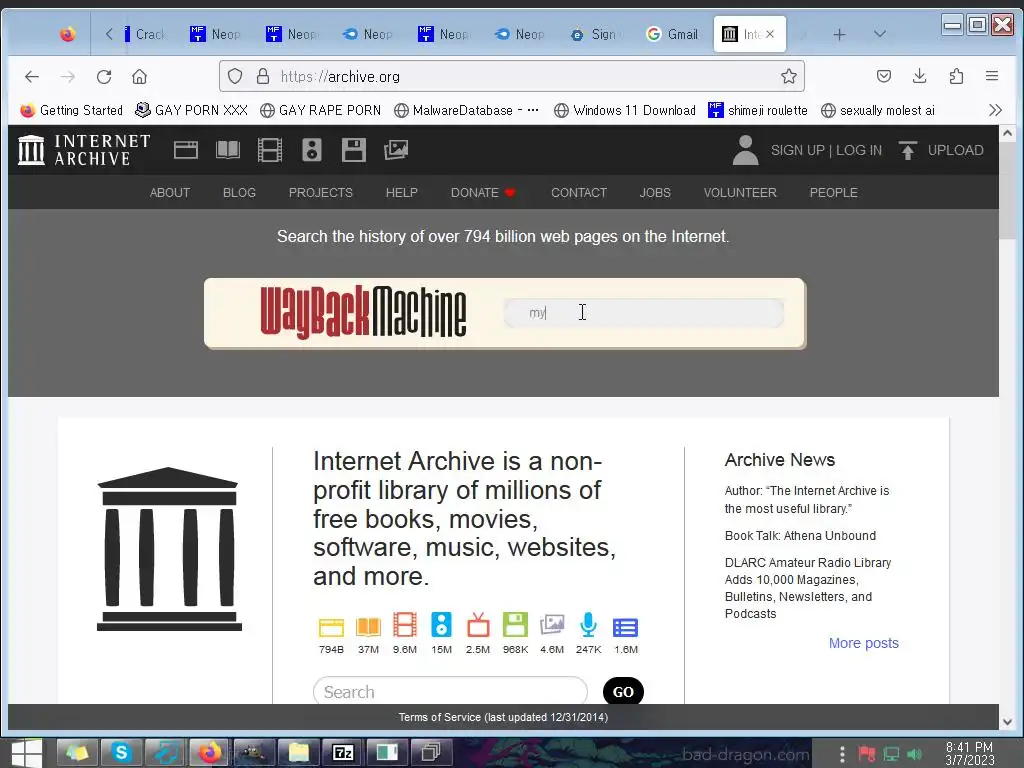
Task: Click the user avatar icon
Action: click(745, 150)
